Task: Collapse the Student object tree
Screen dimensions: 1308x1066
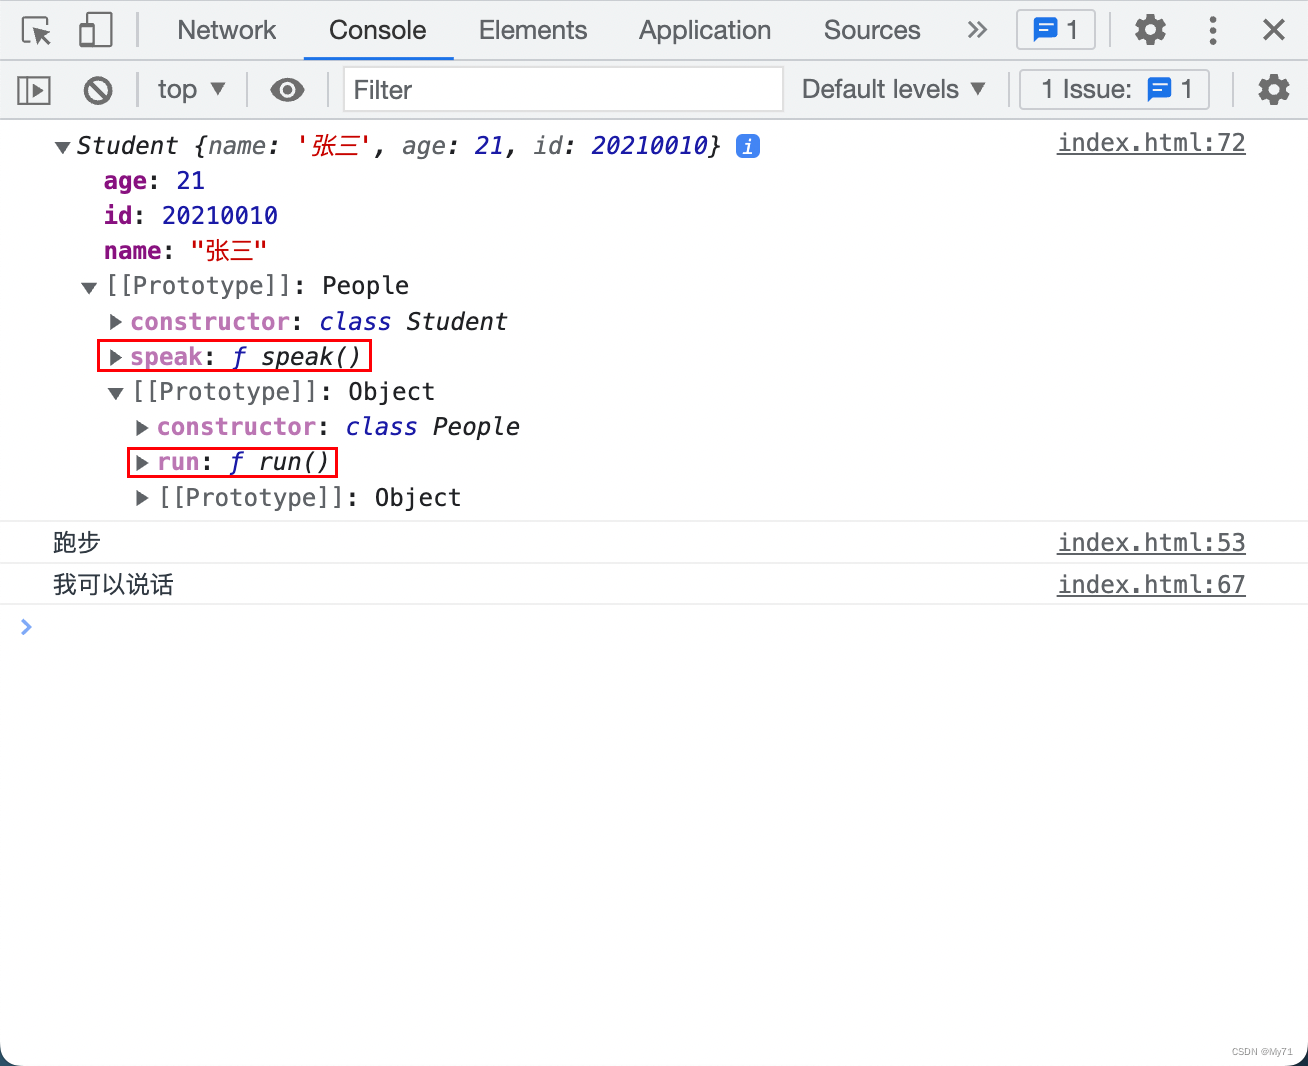Action: pyautogui.click(x=62, y=147)
